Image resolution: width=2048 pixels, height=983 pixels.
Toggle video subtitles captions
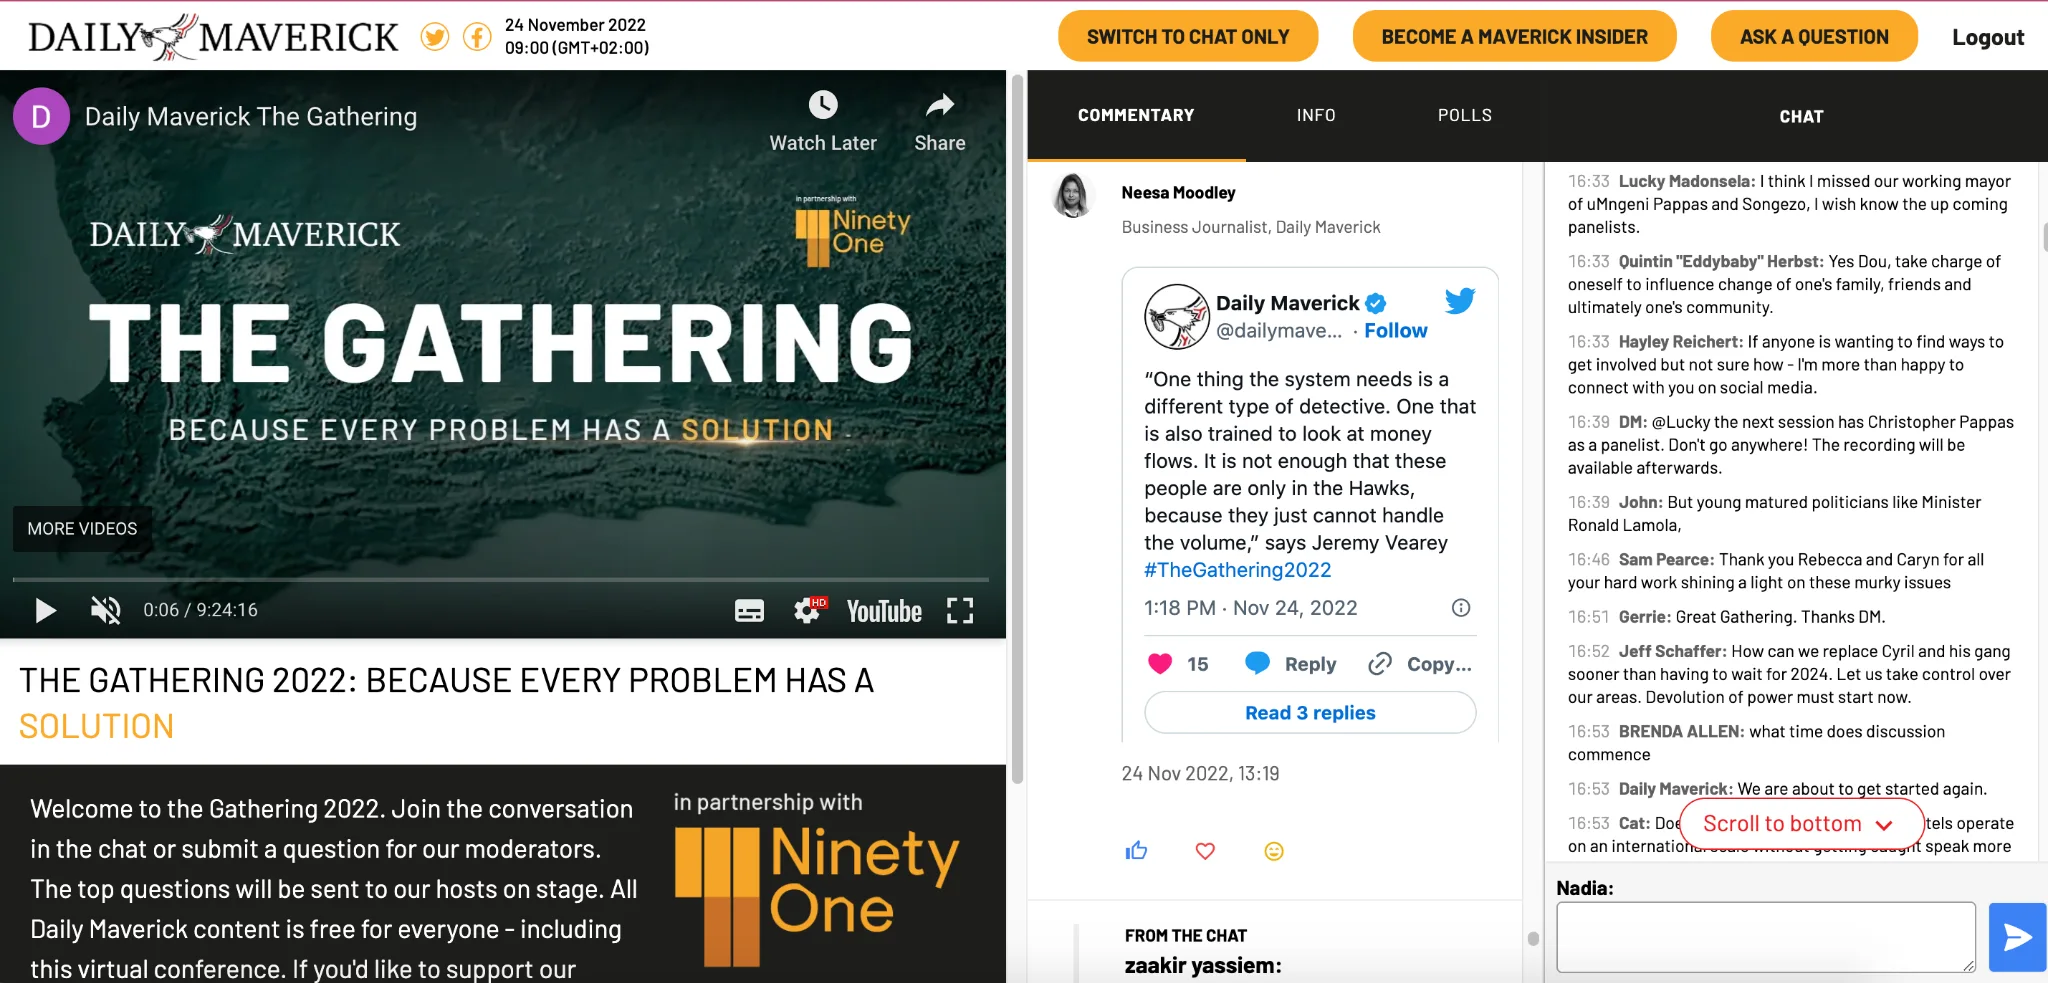coord(749,610)
